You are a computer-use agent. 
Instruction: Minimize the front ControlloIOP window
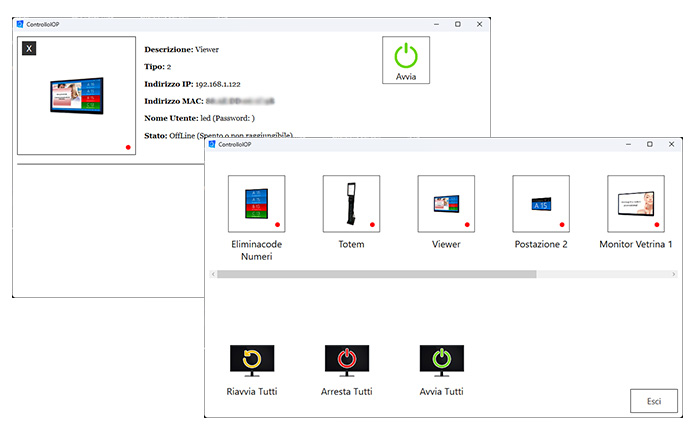628,144
